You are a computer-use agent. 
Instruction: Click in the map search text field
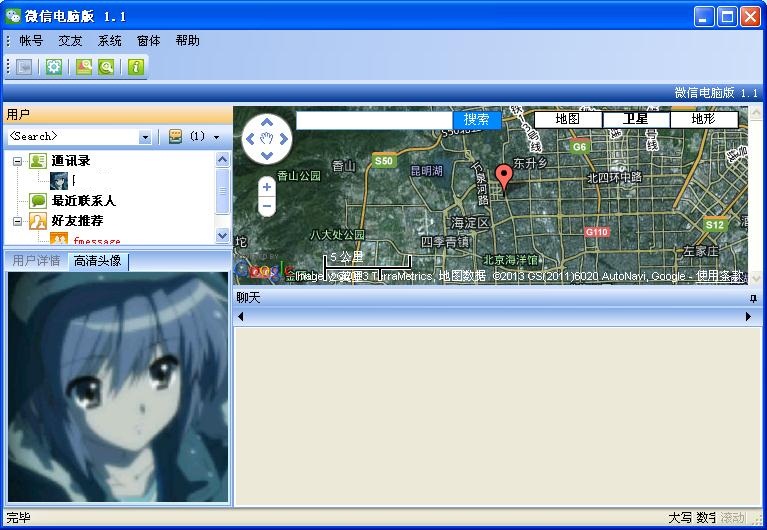click(374, 120)
